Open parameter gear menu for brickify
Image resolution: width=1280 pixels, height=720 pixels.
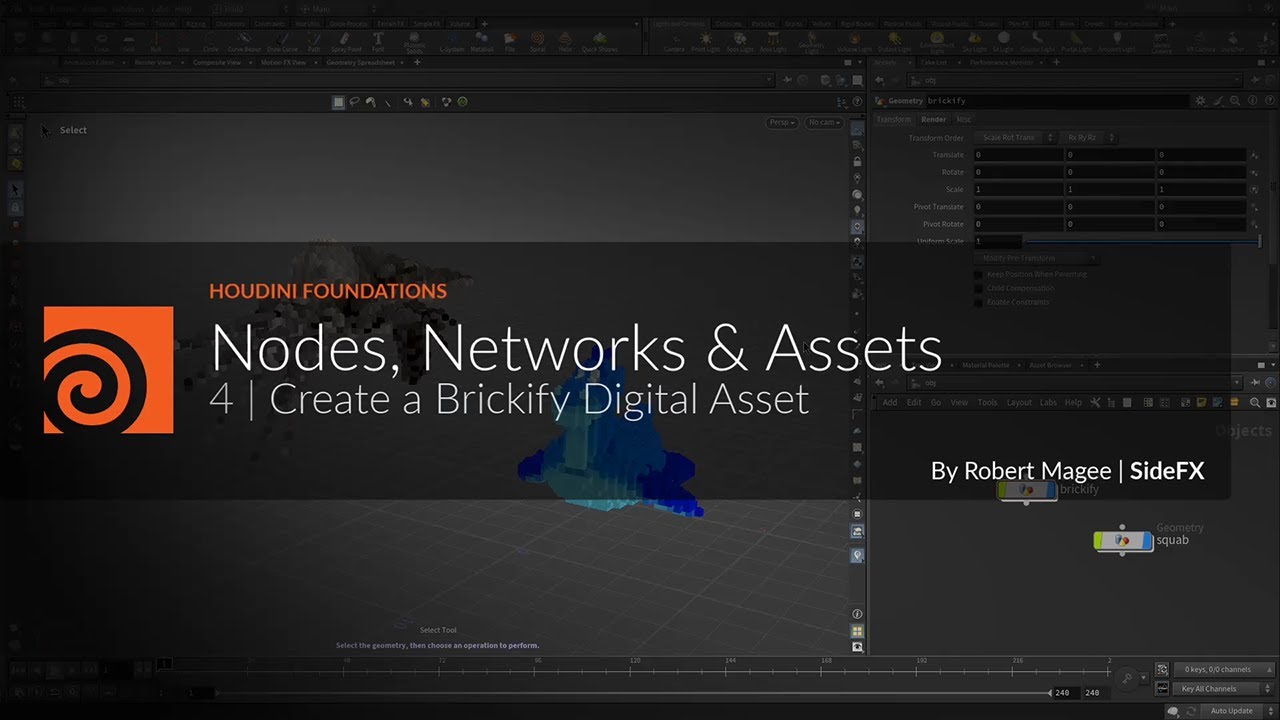1200,101
